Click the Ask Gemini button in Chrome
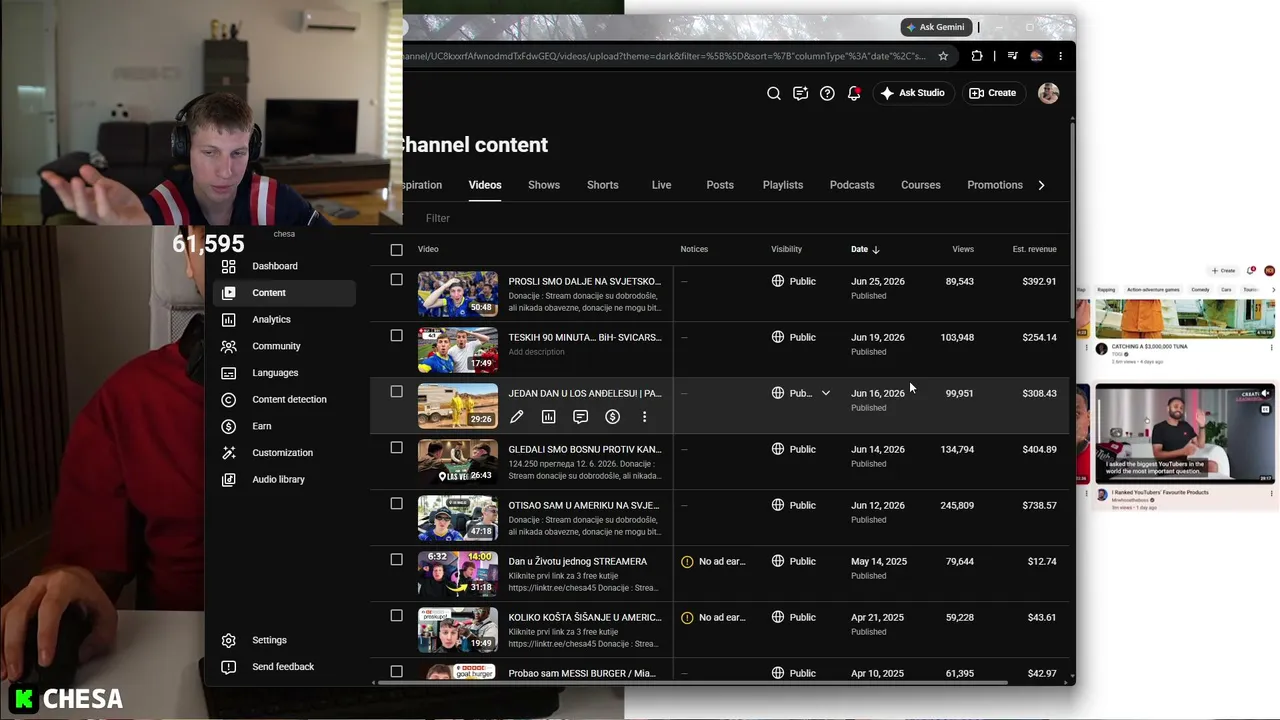 pos(935,27)
